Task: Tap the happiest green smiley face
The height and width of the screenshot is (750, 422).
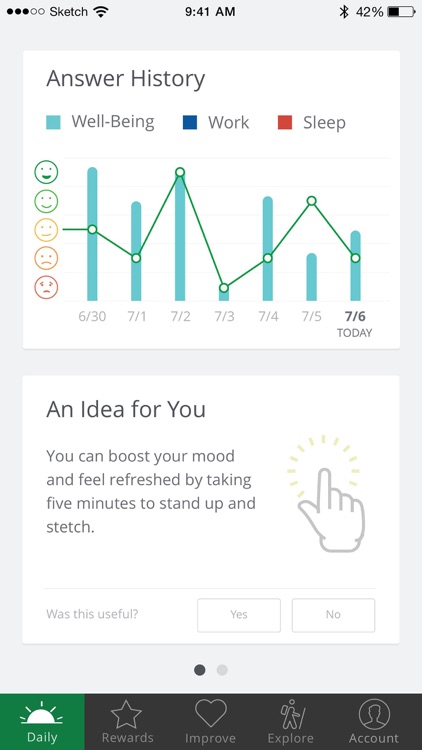Action: tap(46, 172)
